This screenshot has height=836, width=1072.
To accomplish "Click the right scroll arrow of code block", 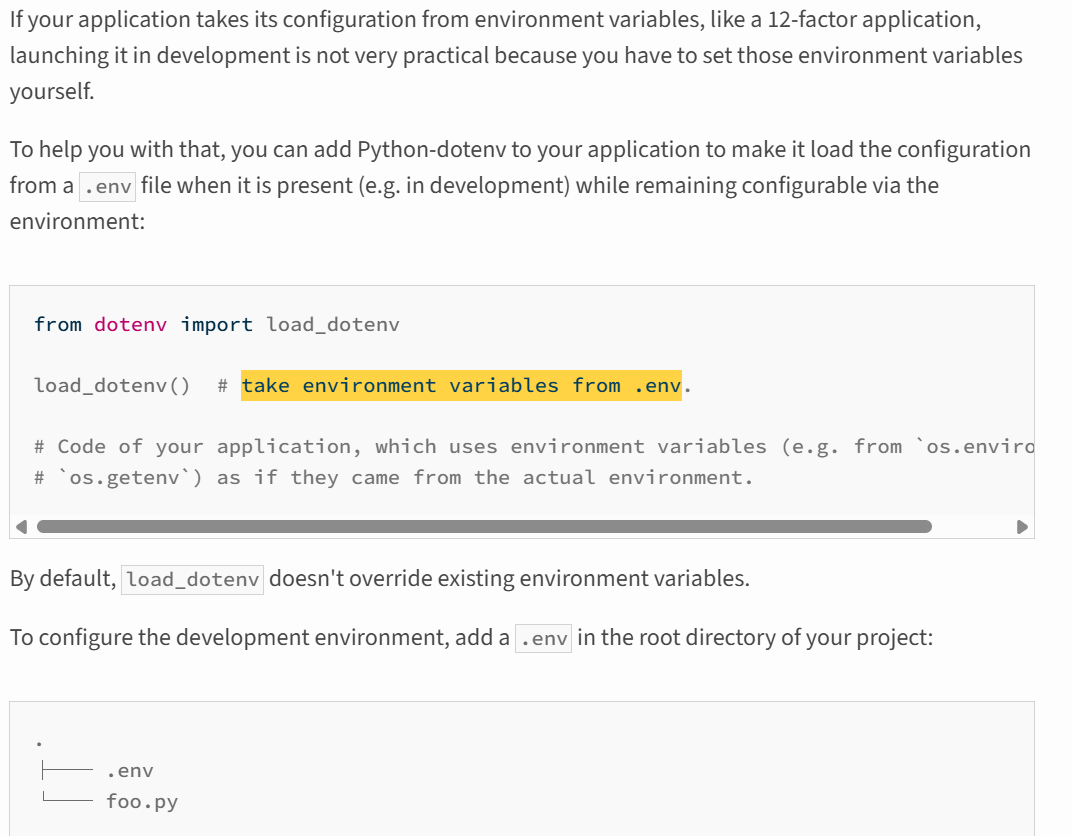I will (1022, 526).
